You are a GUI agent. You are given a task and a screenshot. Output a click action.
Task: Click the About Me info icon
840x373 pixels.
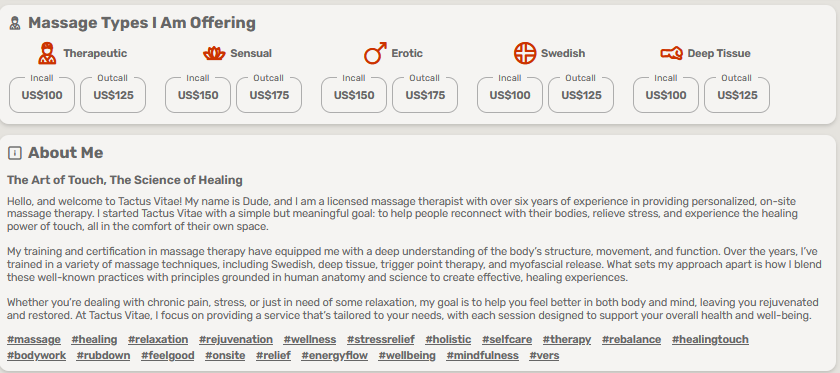coord(15,153)
